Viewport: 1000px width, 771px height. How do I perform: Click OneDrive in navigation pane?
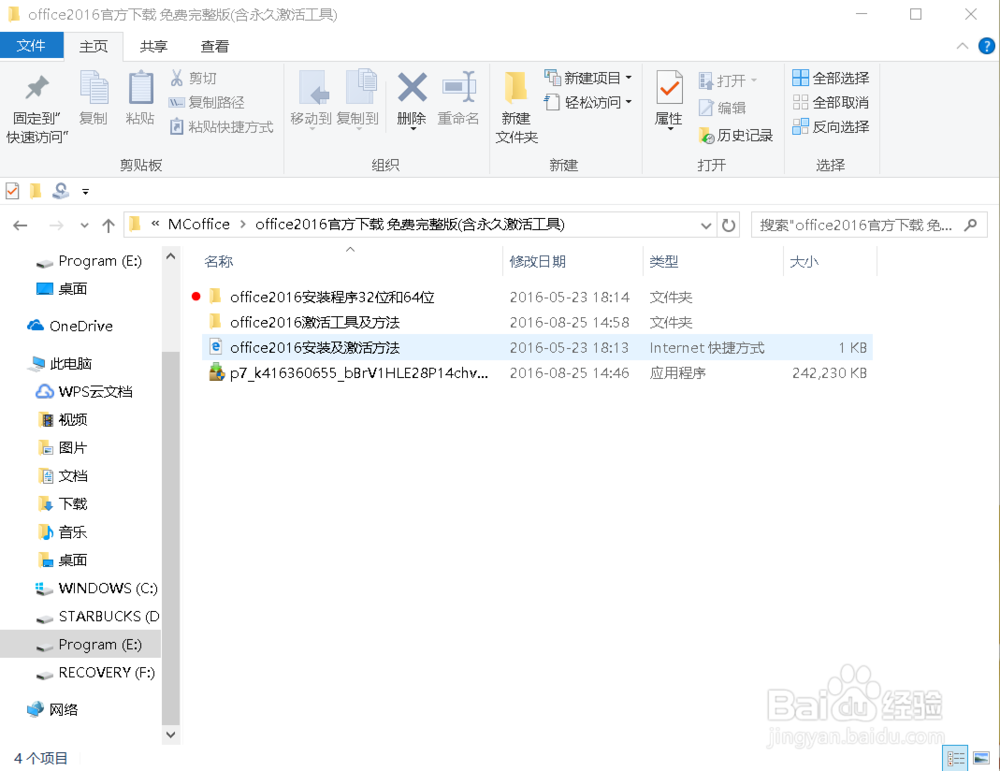click(x=70, y=326)
